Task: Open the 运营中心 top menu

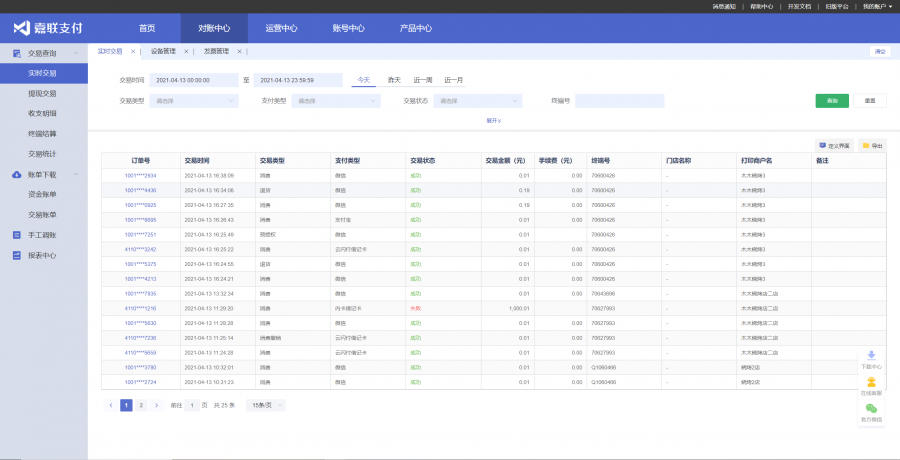Action: [x=281, y=28]
